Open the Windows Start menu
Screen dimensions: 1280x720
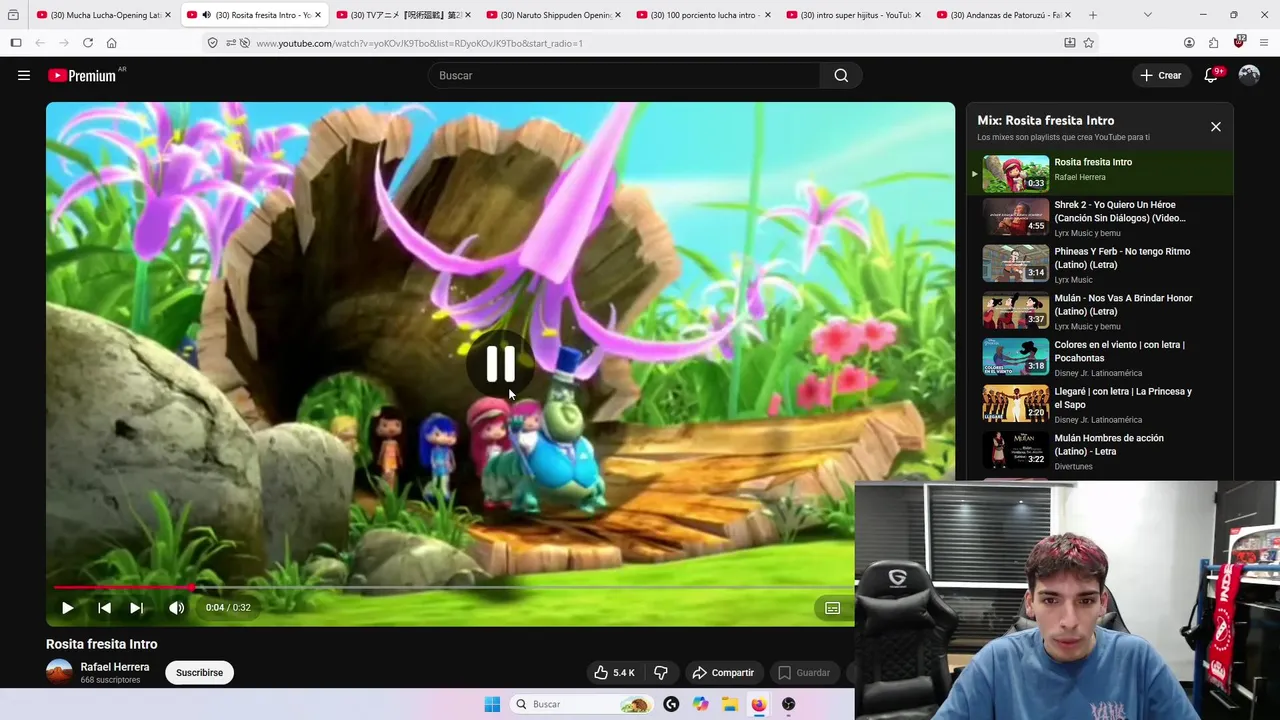492,704
